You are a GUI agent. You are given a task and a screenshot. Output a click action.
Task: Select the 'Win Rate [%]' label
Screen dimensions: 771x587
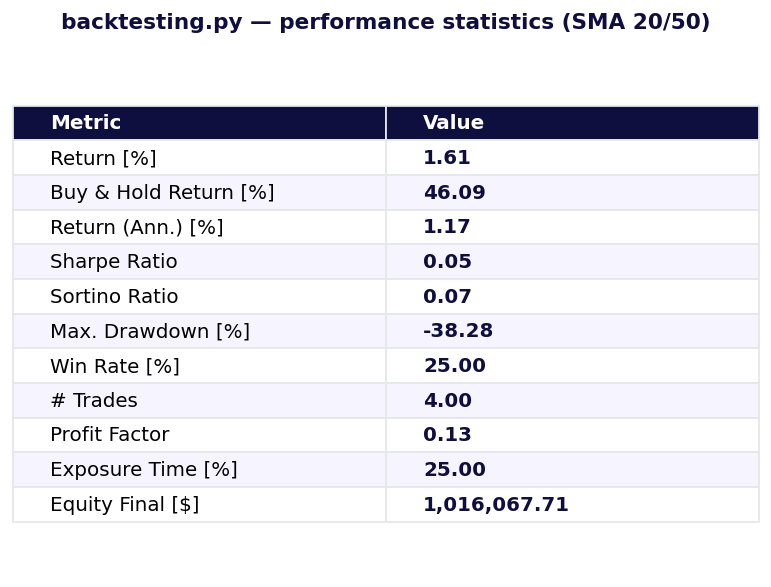click(115, 366)
